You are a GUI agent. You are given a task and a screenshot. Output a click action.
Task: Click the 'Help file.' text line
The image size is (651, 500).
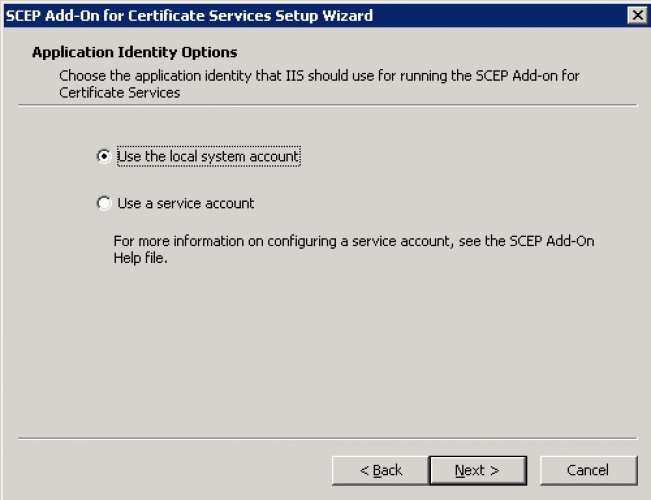click(x=140, y=258)
